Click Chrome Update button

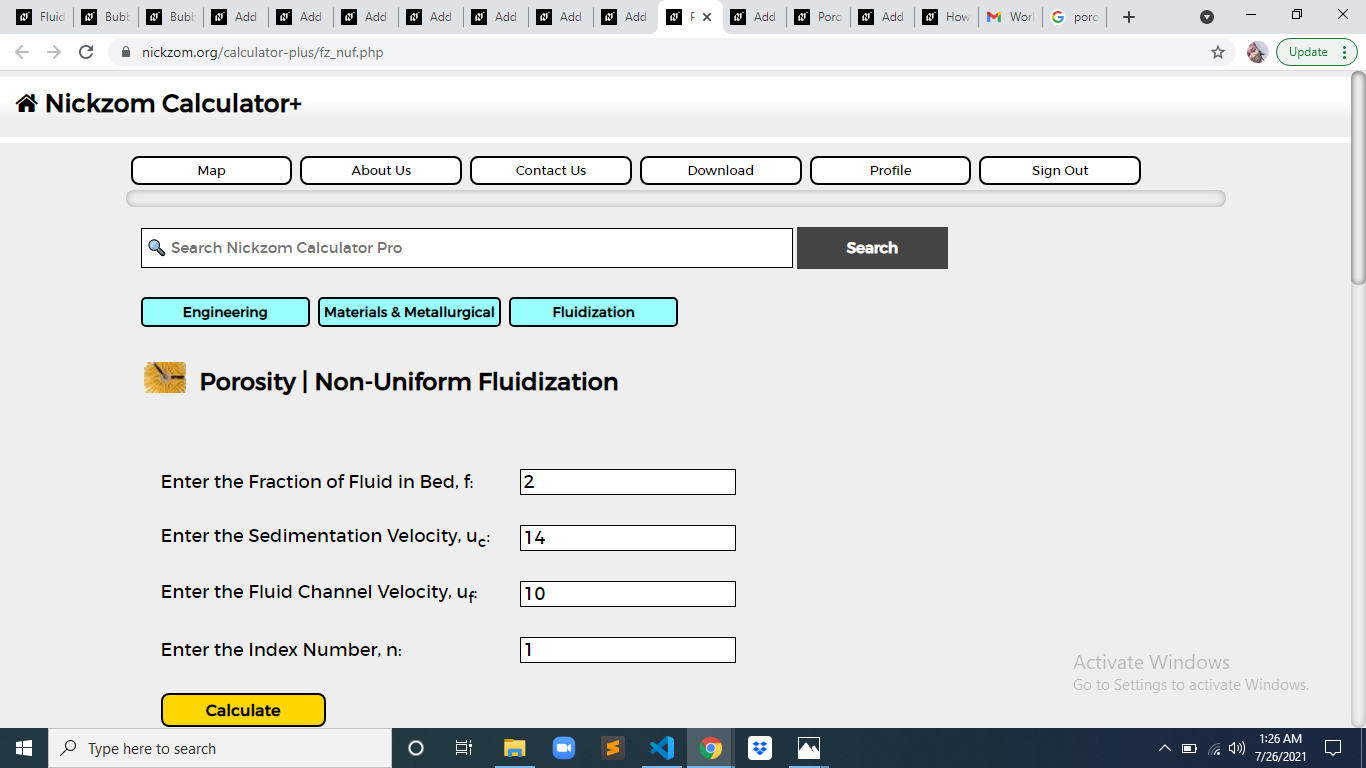click(x=1316, y=52)
